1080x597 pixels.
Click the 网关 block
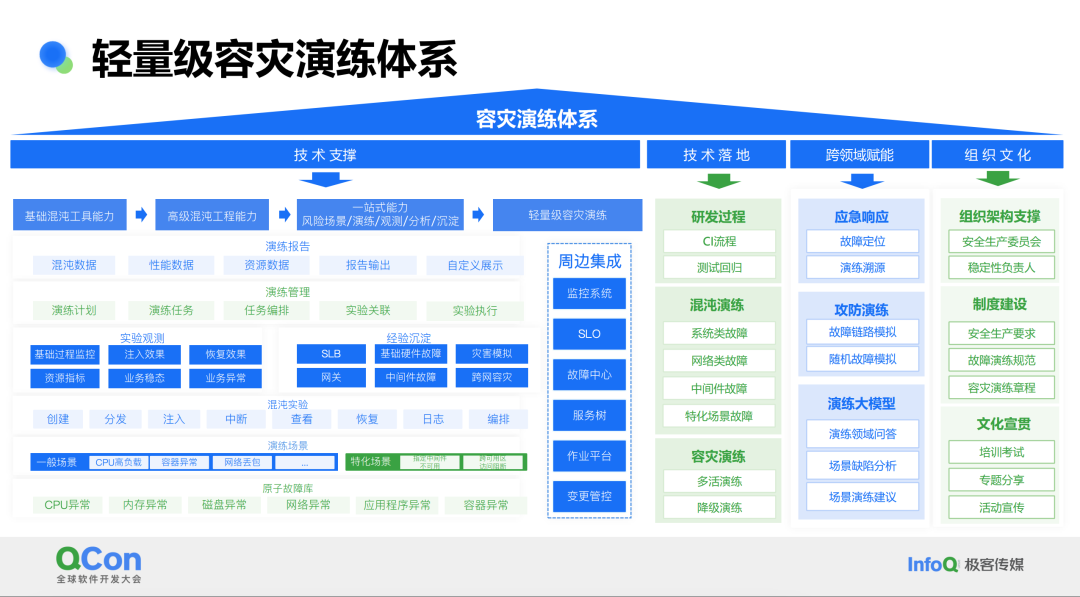tap(331, 377)
